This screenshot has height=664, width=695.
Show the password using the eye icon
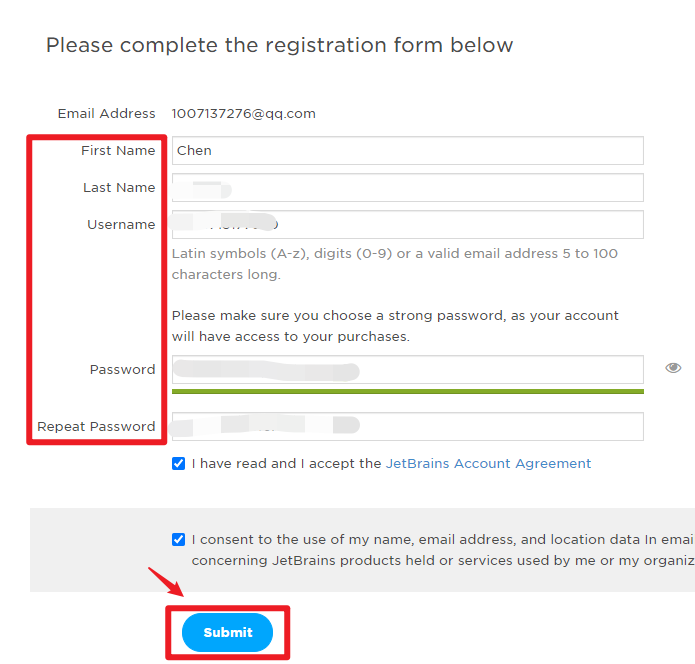(673, 368)
